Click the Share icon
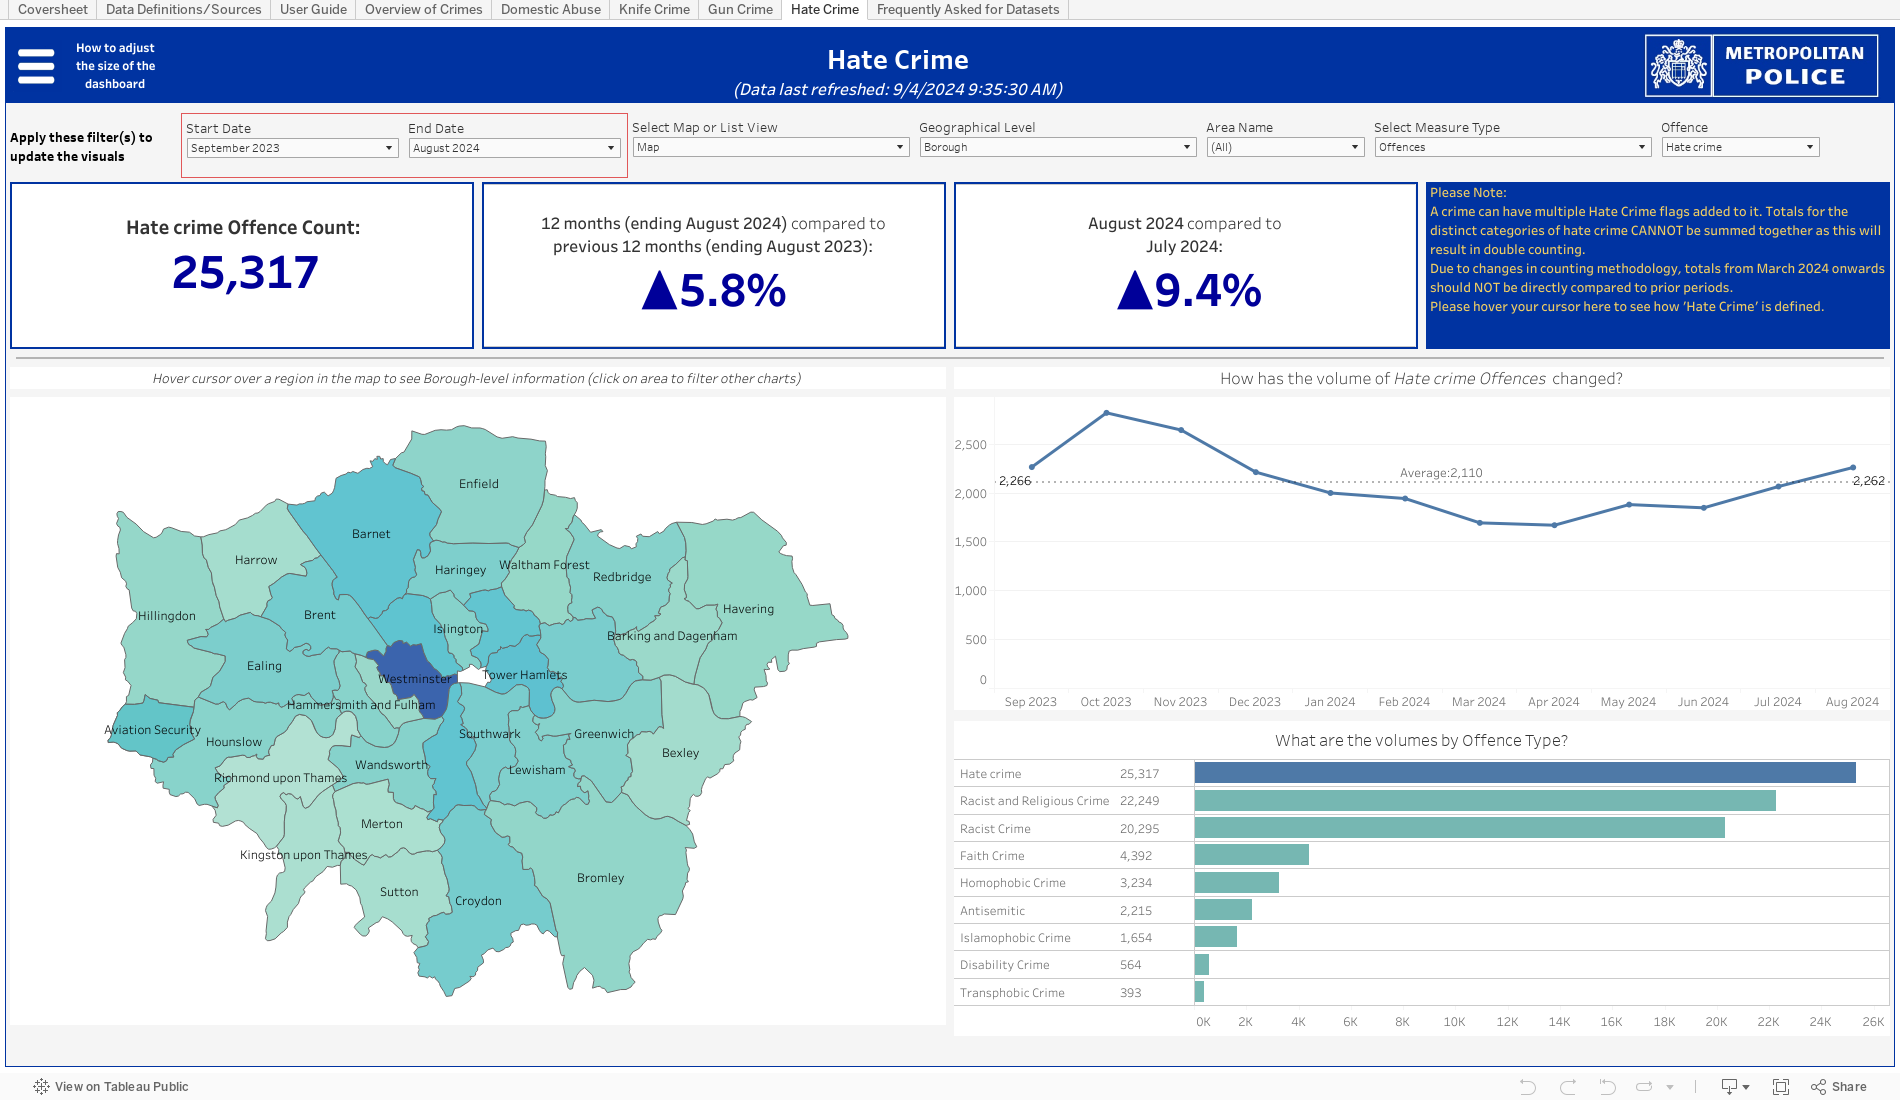Viewport: 1900px width, 1100px height. tap(1818, 1086)
